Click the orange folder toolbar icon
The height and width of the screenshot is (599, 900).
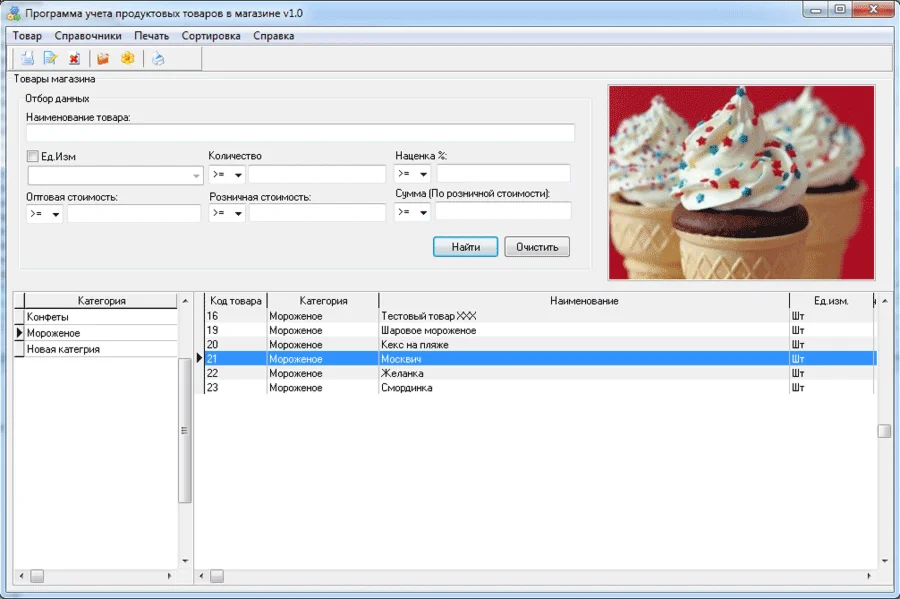coord(103,58)
